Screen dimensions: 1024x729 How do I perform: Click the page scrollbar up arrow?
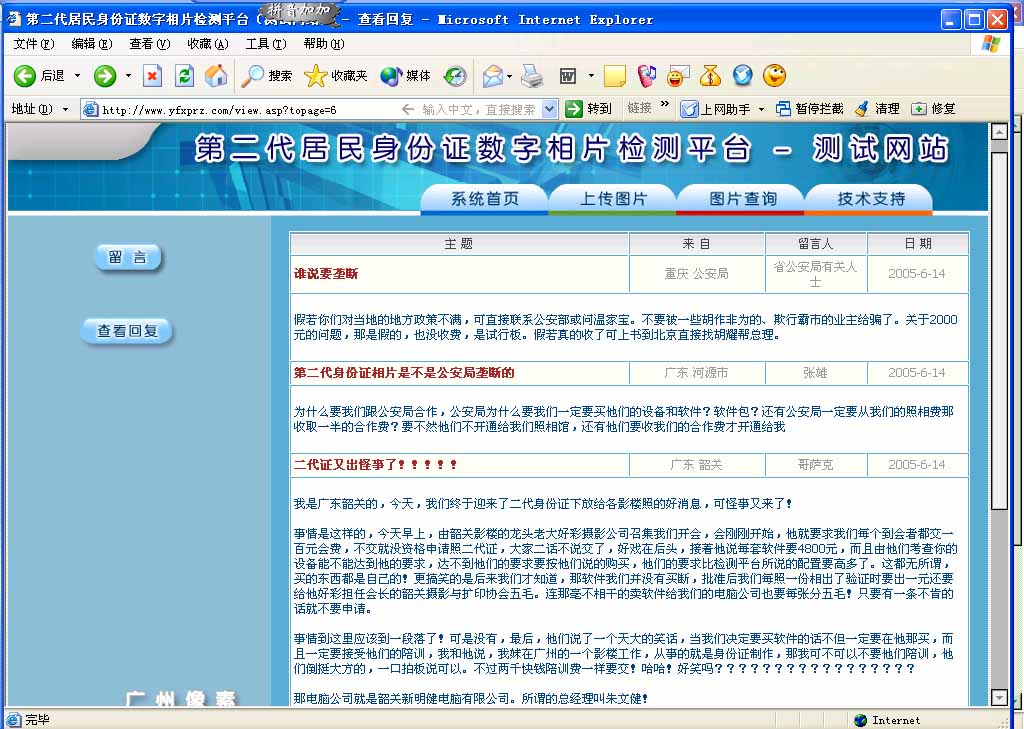click(999, 131)
